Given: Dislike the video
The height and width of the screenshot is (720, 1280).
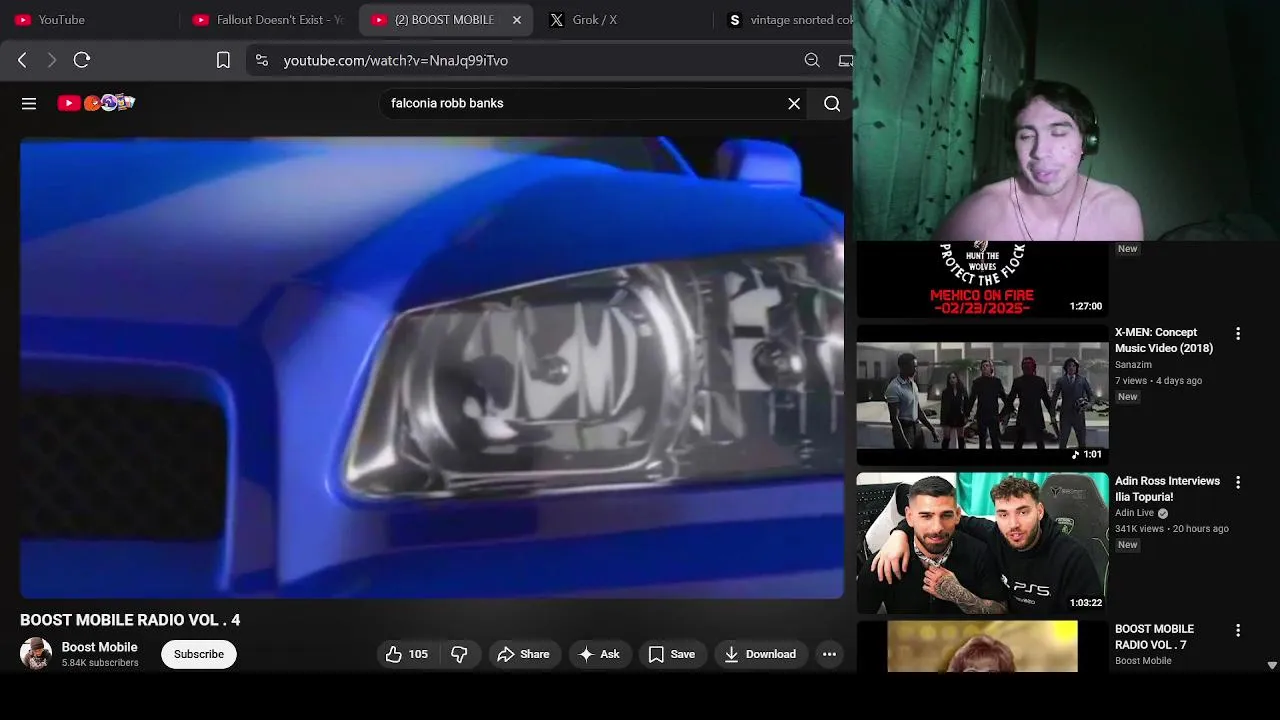Looking at the screenshot, I should pyautogui.click(x=459, y=654).
